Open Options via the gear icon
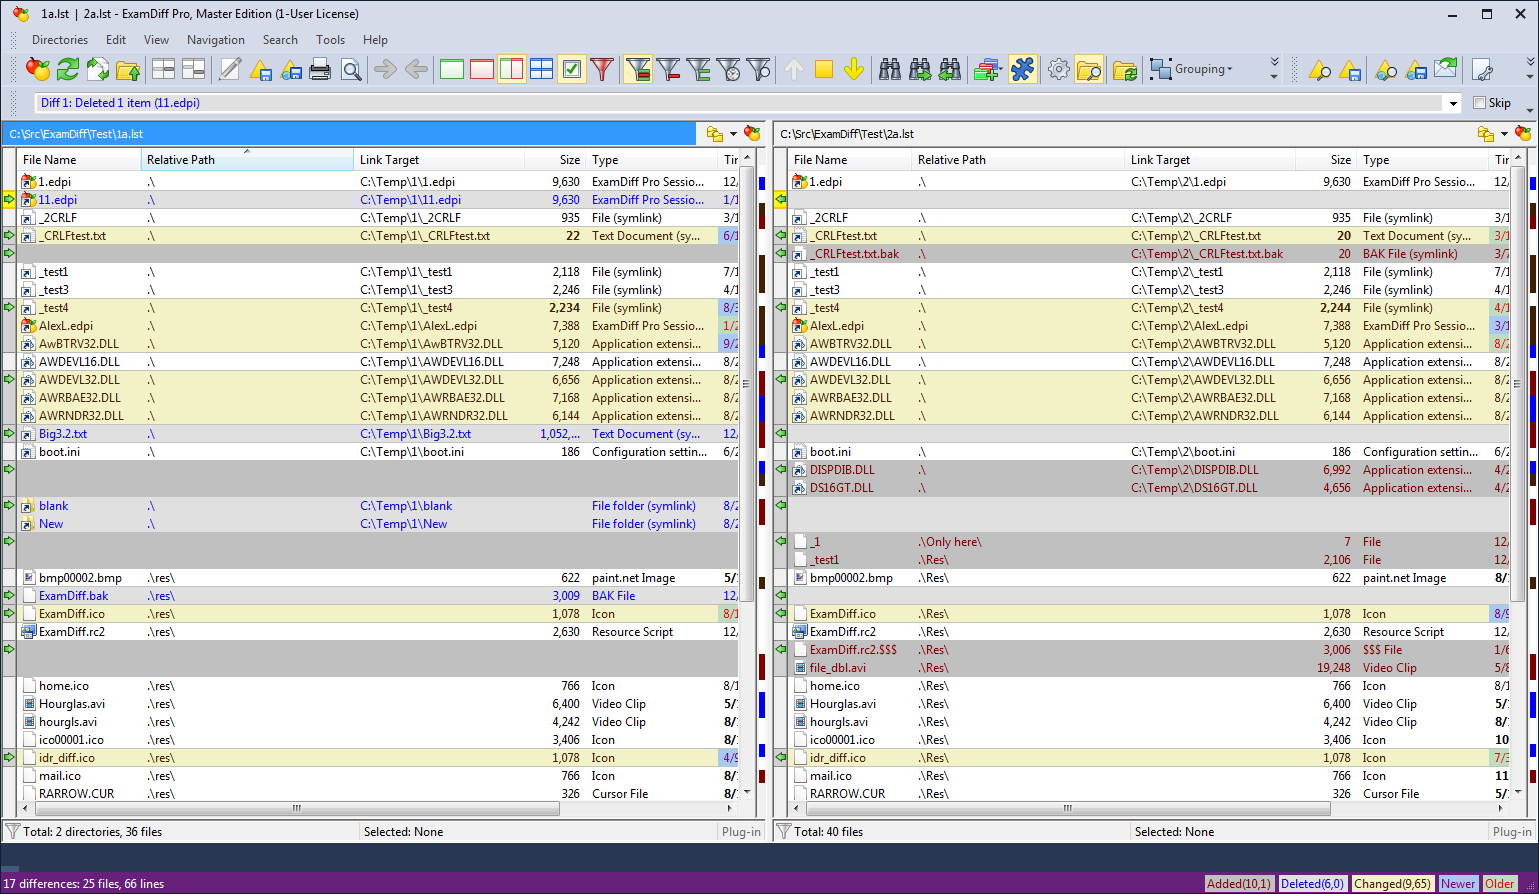 (1059, 69)
